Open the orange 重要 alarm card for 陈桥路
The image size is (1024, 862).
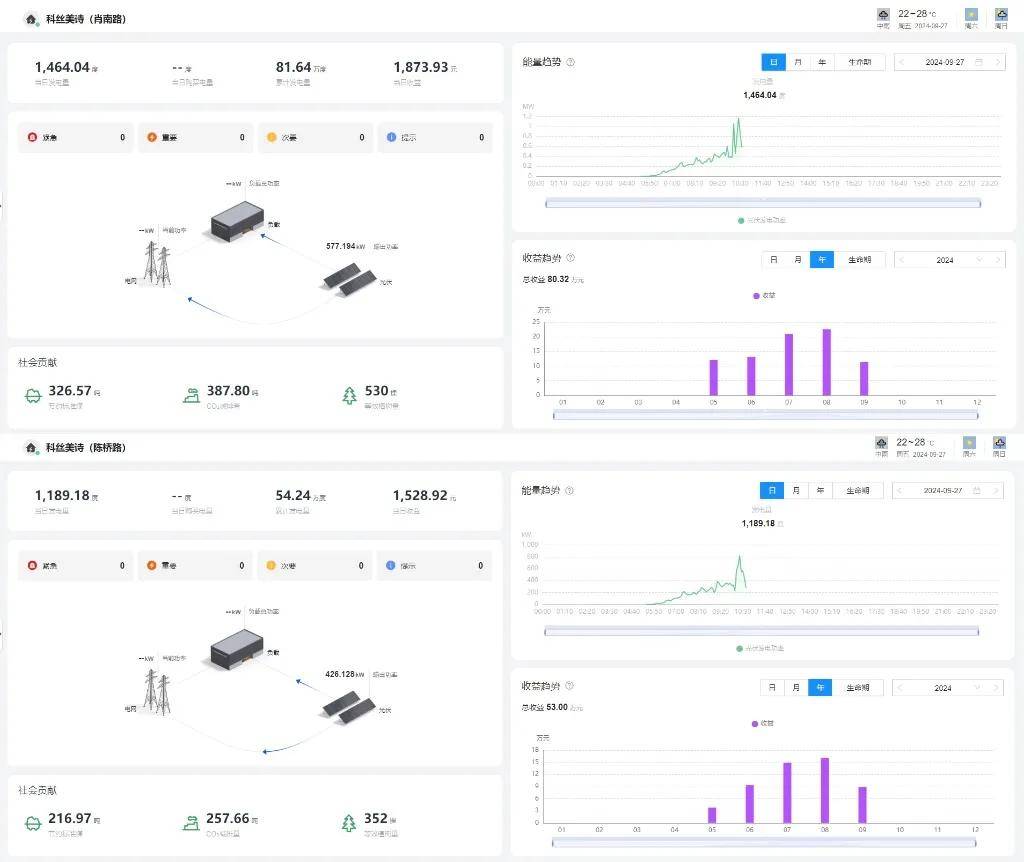[195, 566]
